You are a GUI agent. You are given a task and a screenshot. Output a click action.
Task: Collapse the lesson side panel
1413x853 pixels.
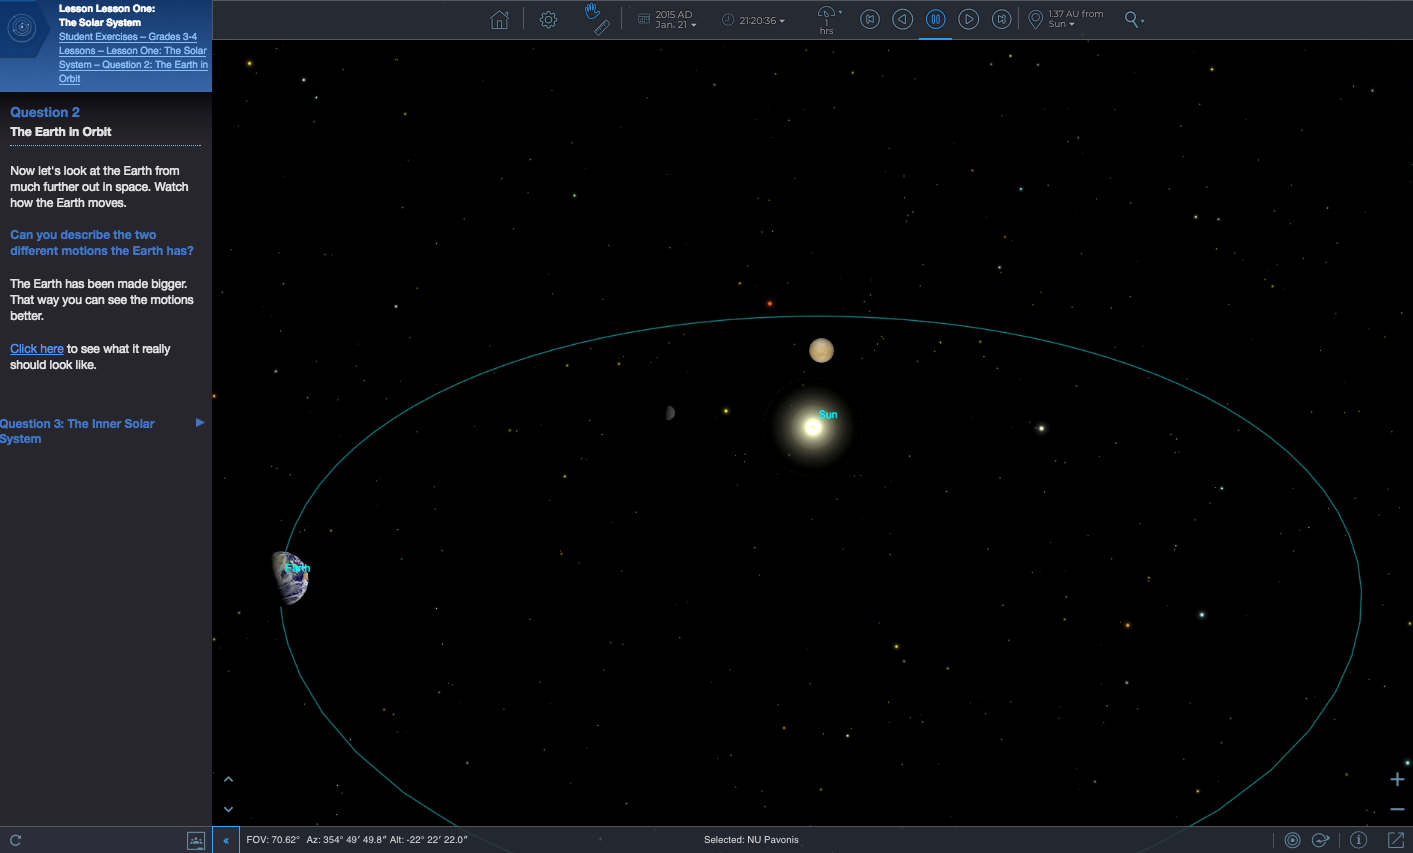226,840
